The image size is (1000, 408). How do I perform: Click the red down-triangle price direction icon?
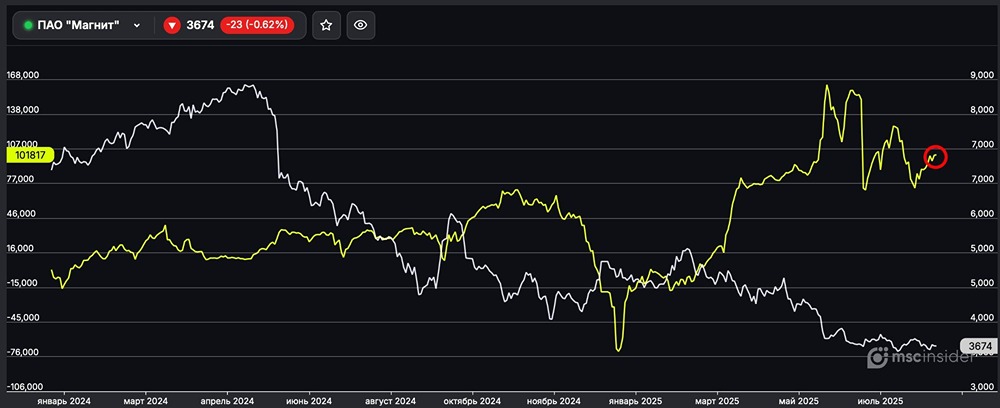[172, 26]
